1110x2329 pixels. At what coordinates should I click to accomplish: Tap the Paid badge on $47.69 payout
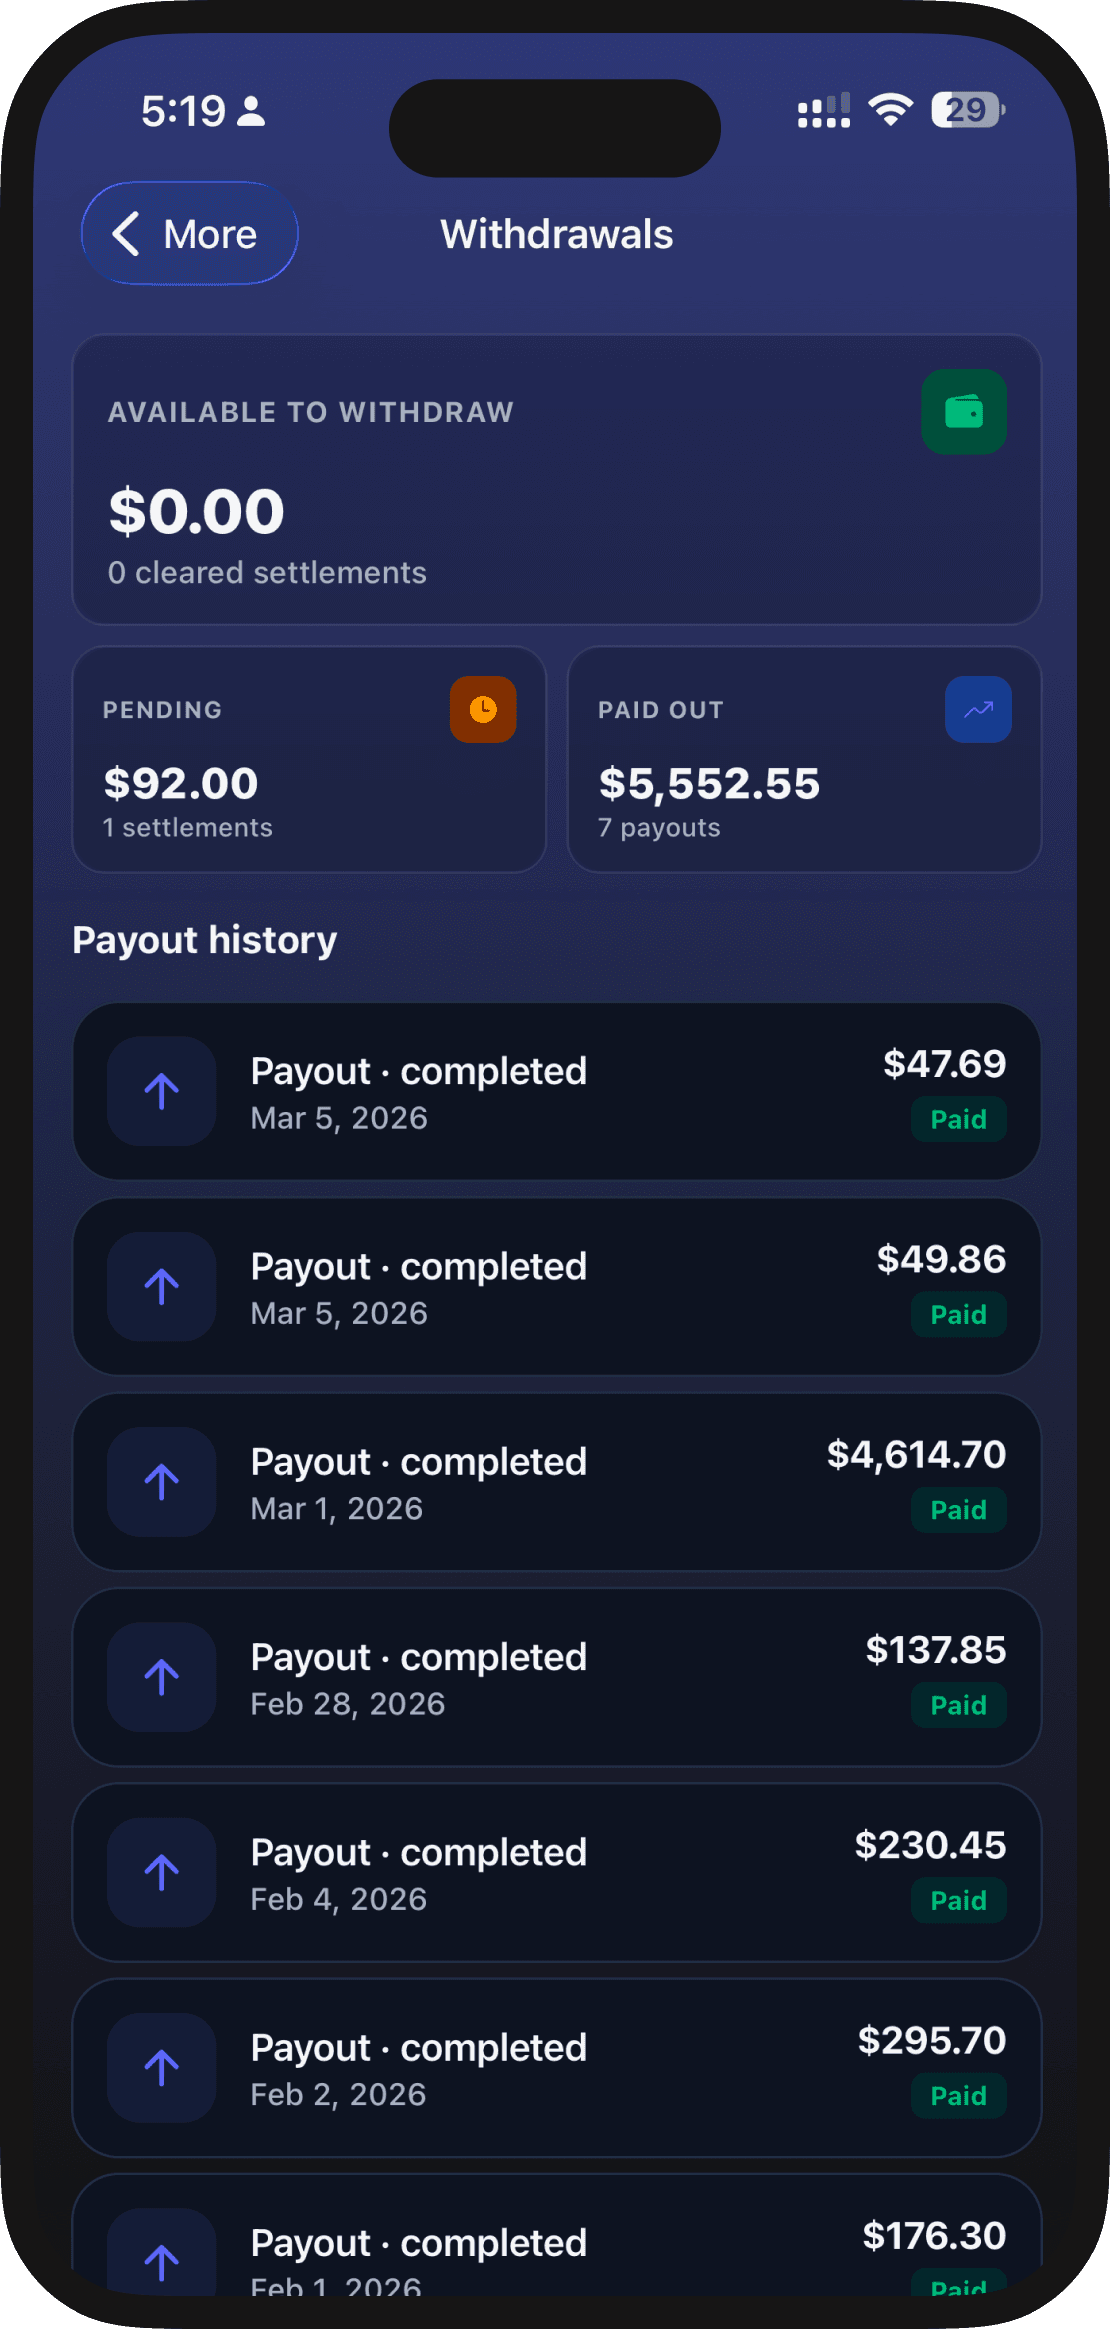pyautogui.click(x=958, y=1119)
